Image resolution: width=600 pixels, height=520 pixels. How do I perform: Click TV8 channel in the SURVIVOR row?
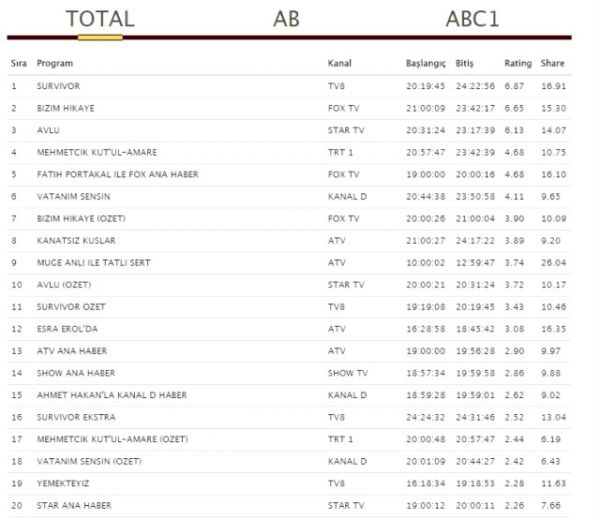(336, 86)
